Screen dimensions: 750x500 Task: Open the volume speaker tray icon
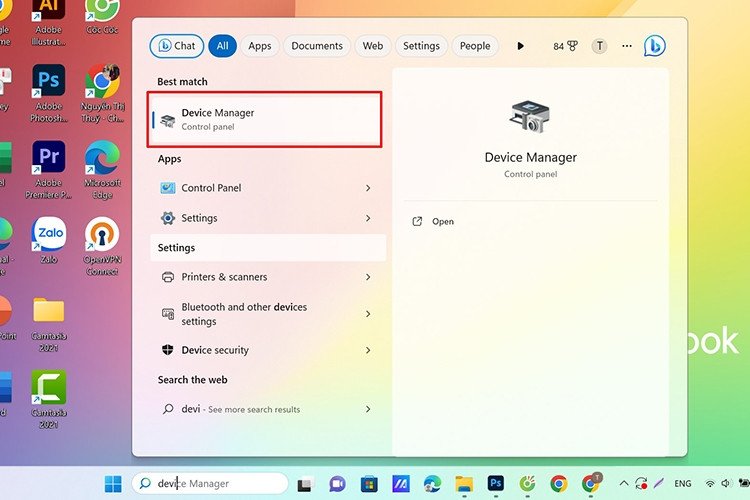[x=726, y=484]
